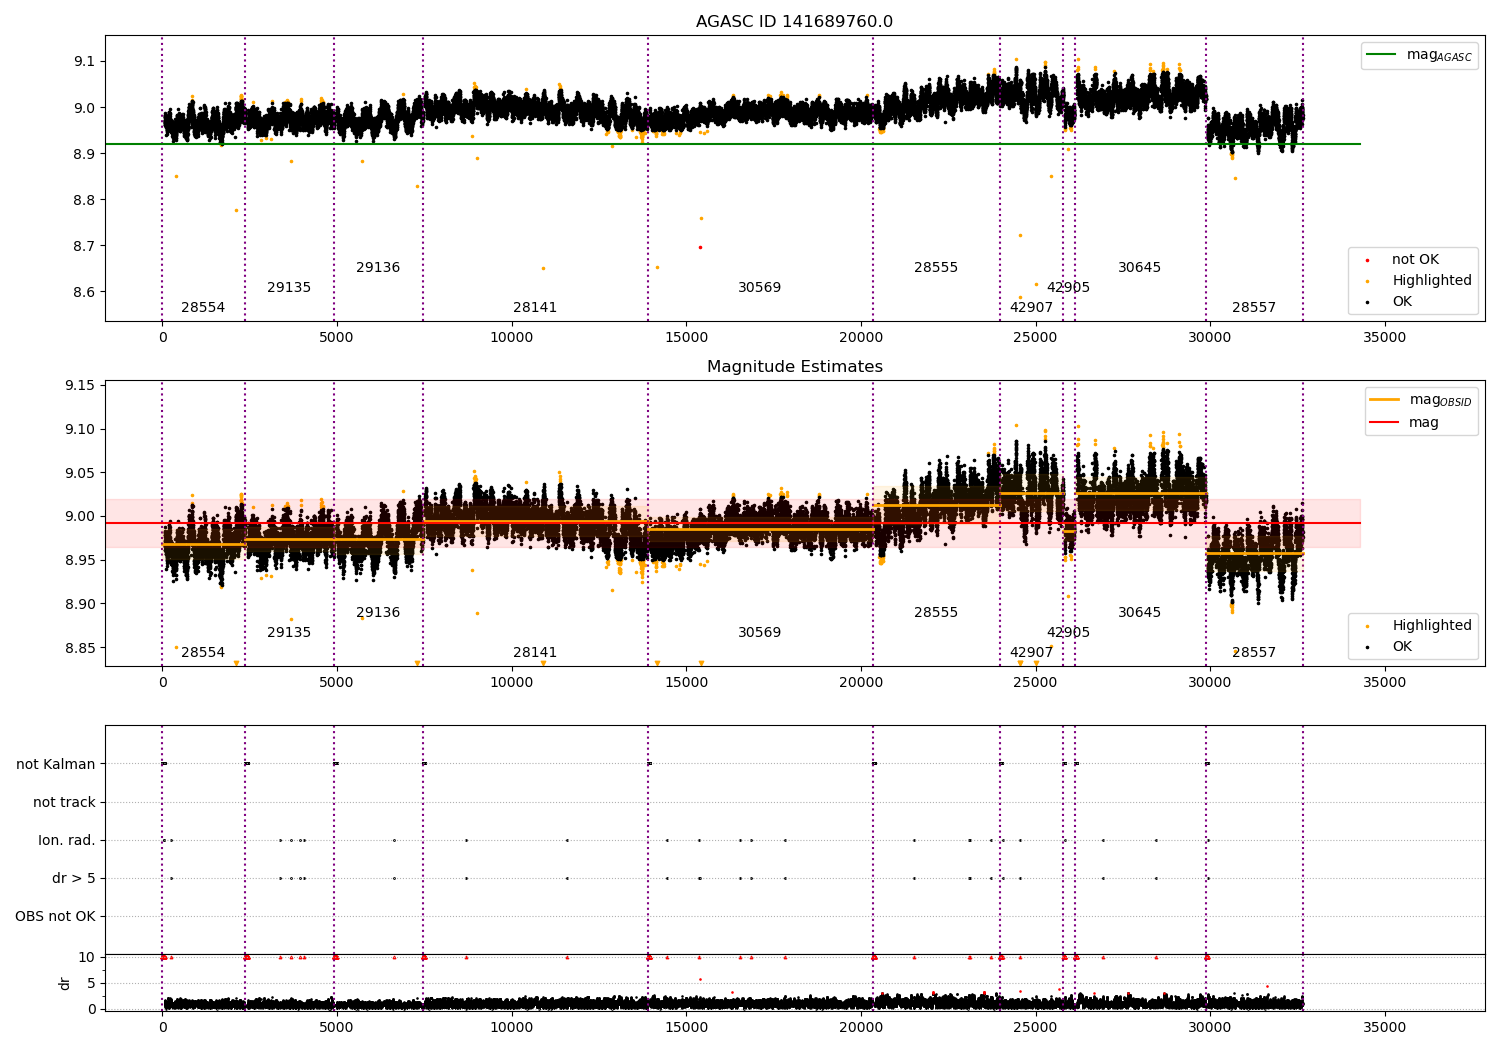Click x-axis tick 20000 under the dr plot
Viewport: 1500px width, 1050px height.
861,1028
